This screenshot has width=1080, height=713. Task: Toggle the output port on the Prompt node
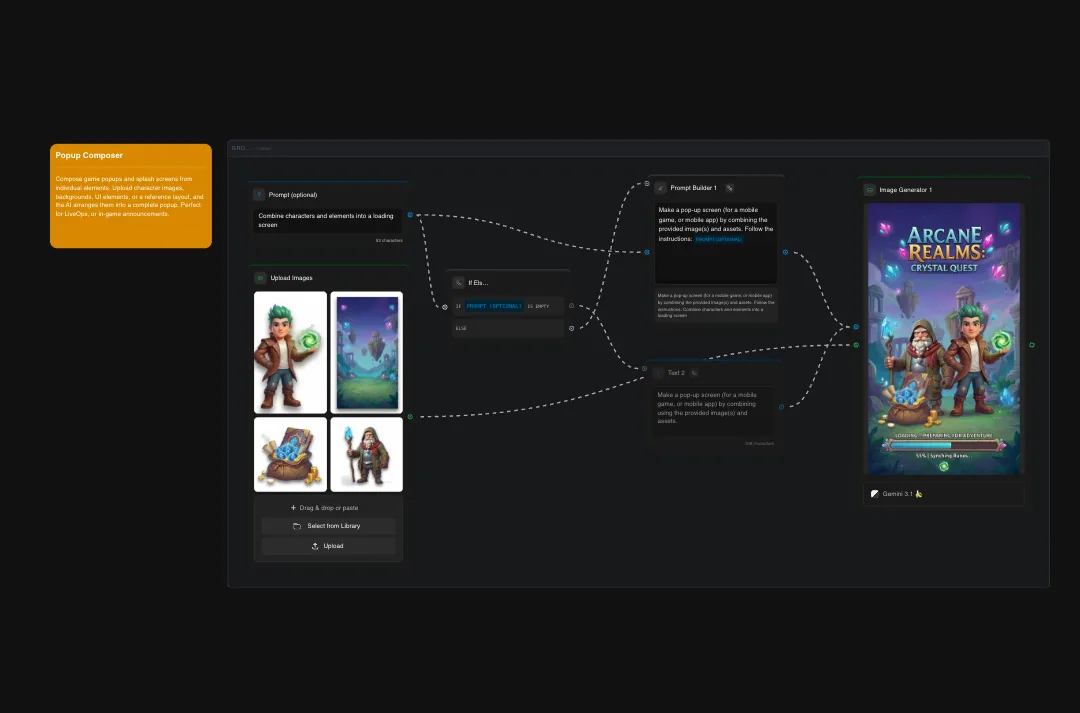pyautogui.click(x=409, y=214)
